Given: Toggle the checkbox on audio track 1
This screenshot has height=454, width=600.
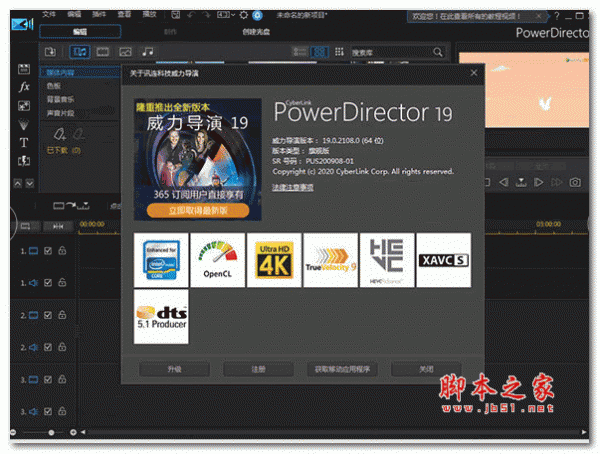Looking at the screenshot, I should coord(48,283).
